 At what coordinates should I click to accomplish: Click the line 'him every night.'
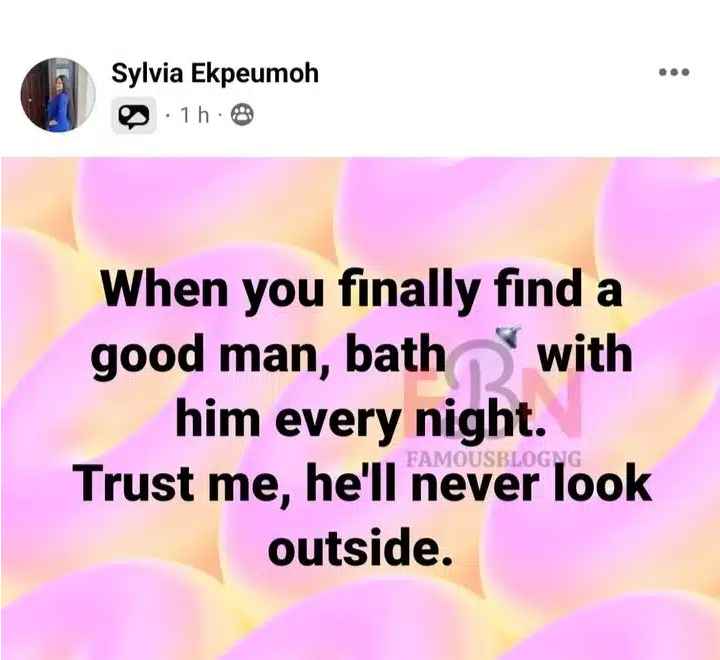(362, 419)
